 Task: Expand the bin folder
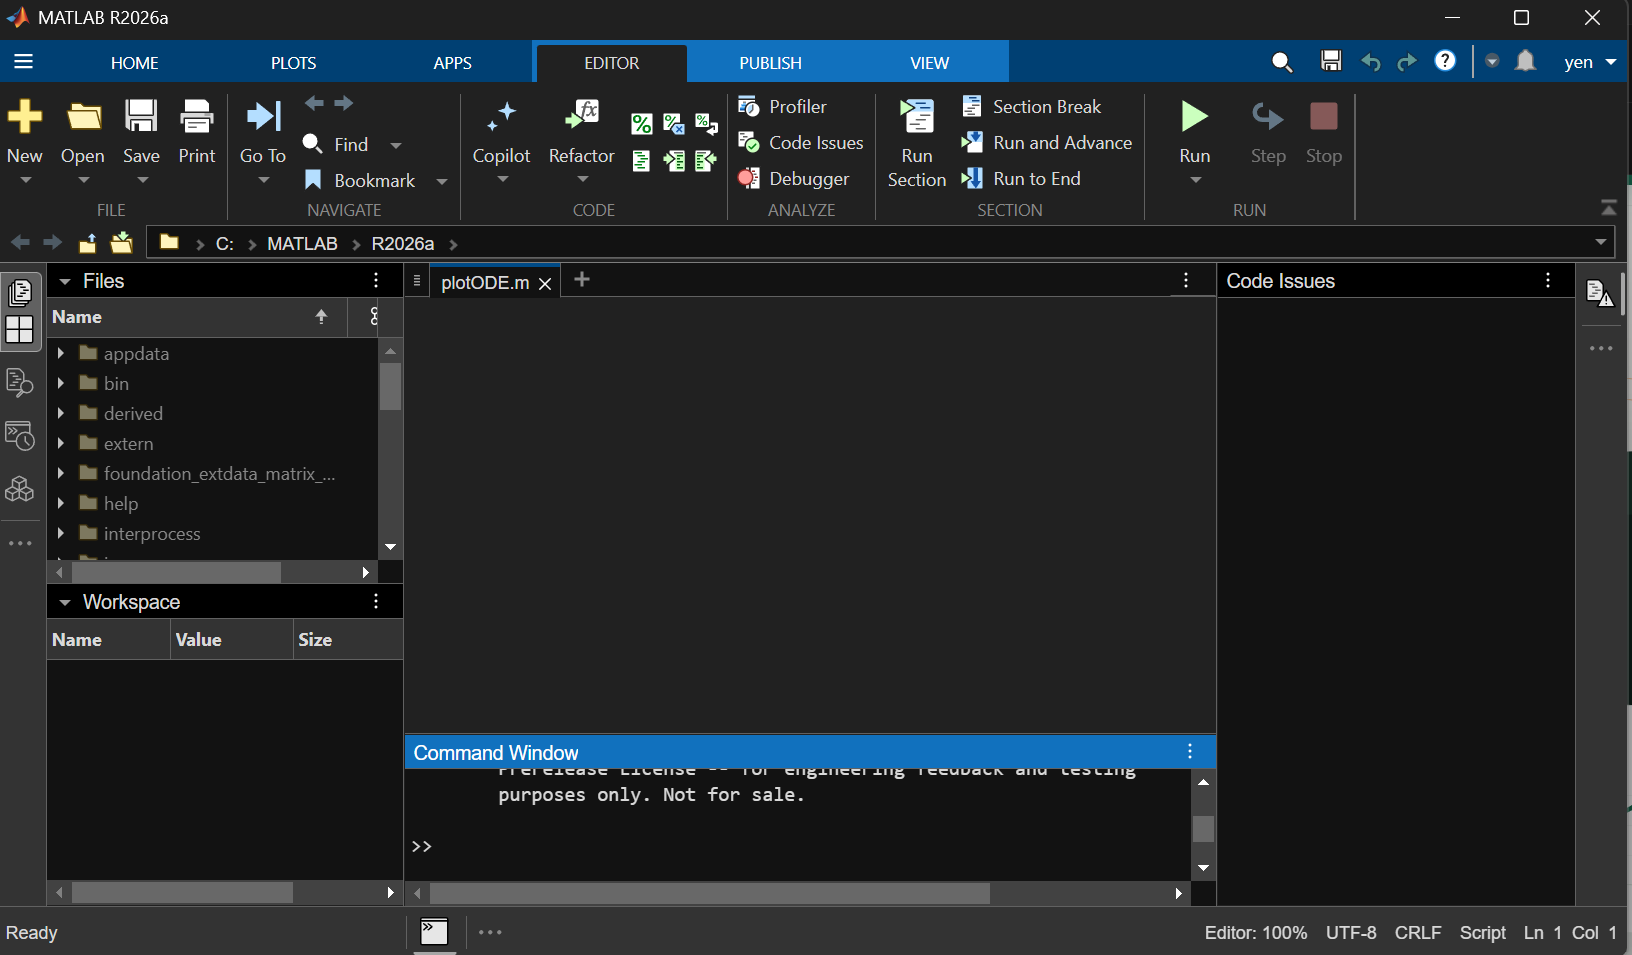click(61, 383)
